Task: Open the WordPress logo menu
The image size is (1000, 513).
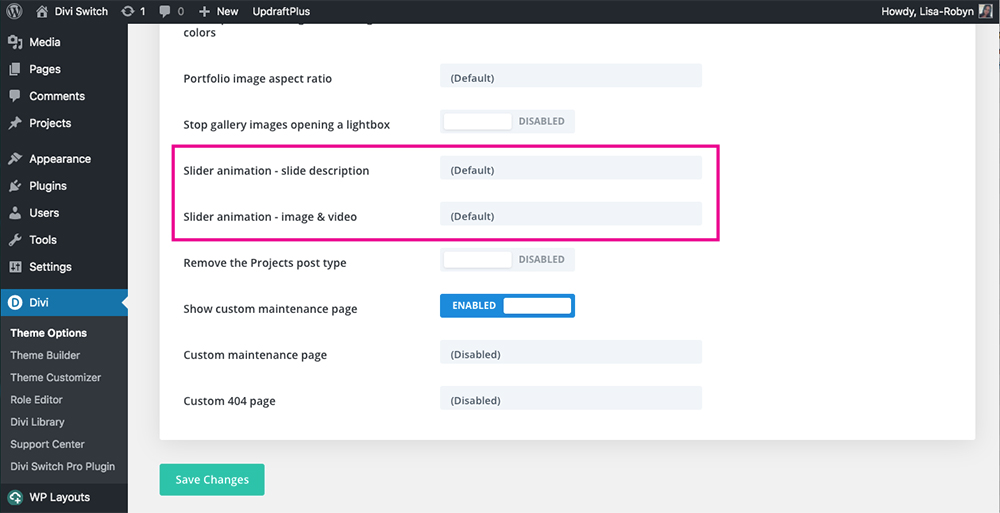Action: [x=15, y=11]
